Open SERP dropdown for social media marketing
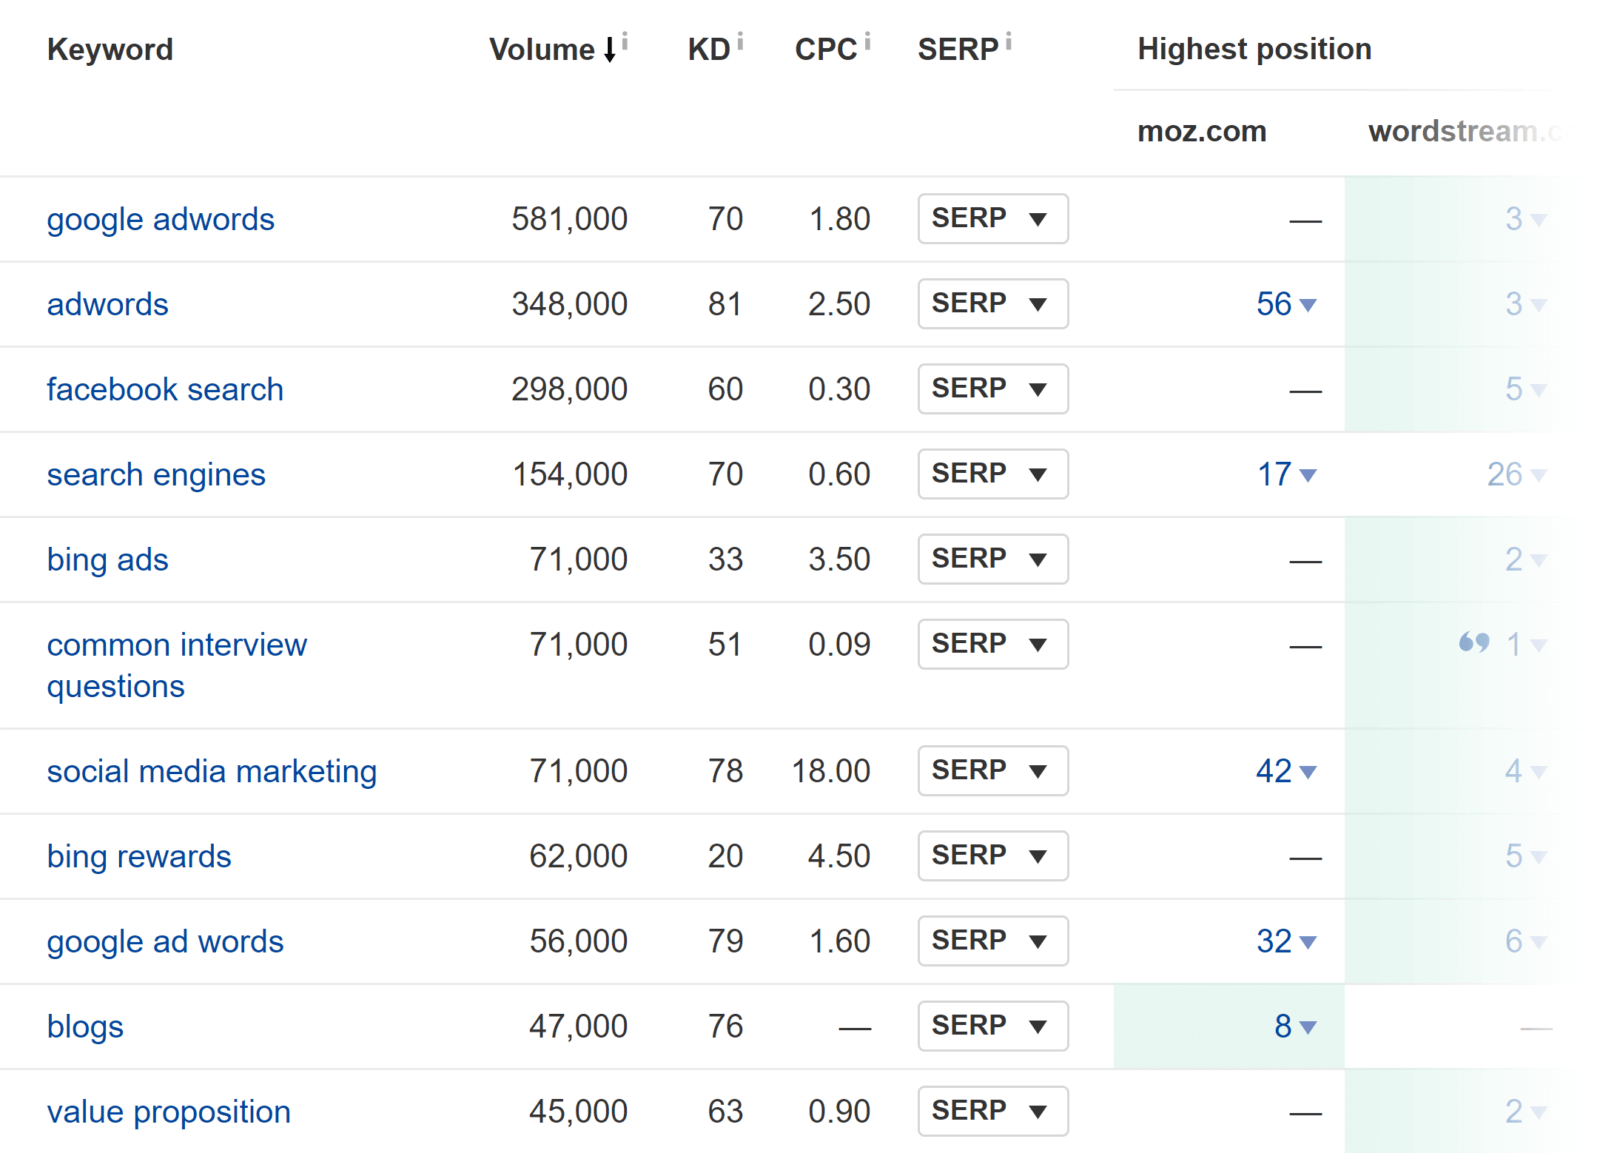1600x1153 pixels. (x=993, y=771)
